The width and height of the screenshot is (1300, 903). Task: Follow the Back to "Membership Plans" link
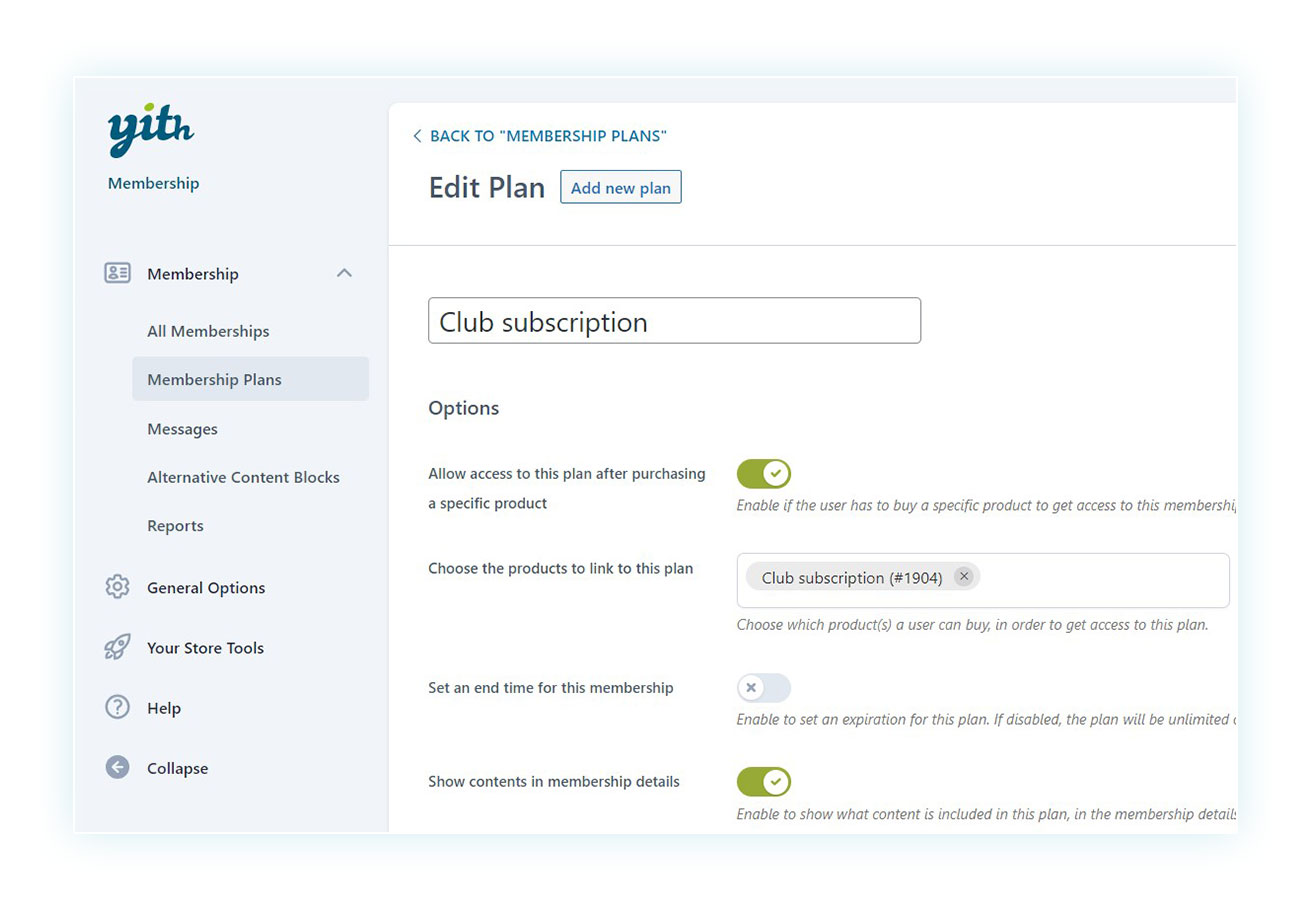tap(548, 136)
